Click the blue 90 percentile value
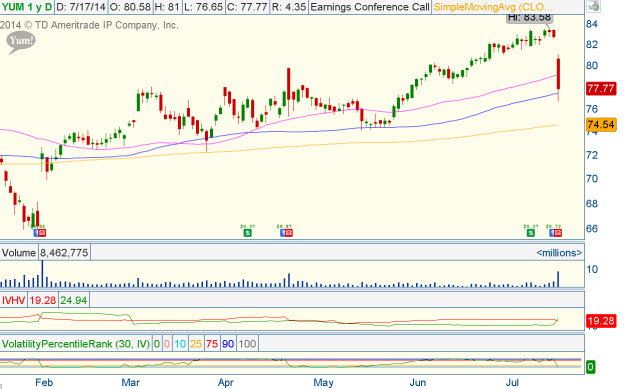625x389 pixels. (228, 344)
